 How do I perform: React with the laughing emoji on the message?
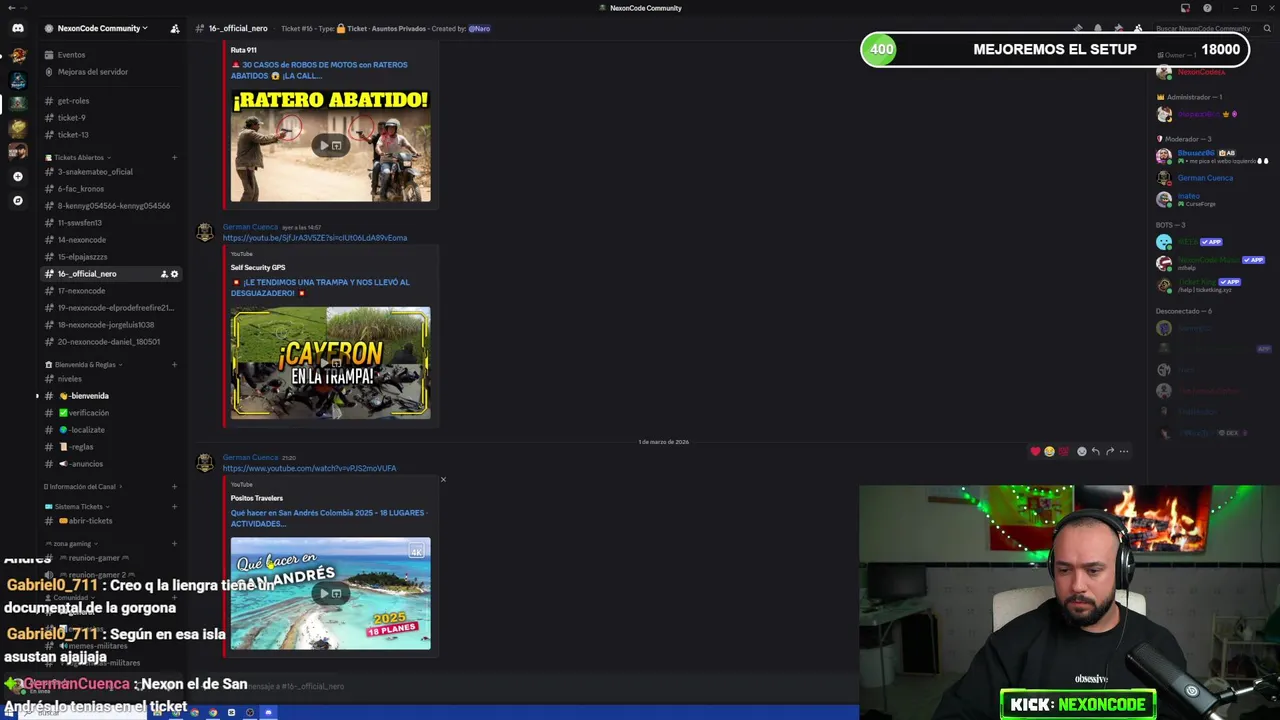point(1049,451)
